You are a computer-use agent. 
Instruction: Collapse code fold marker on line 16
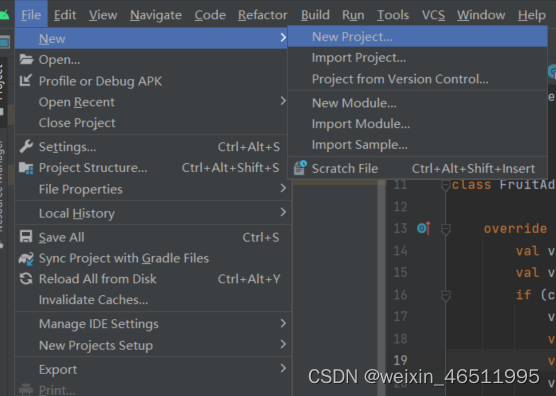(445, 295)
